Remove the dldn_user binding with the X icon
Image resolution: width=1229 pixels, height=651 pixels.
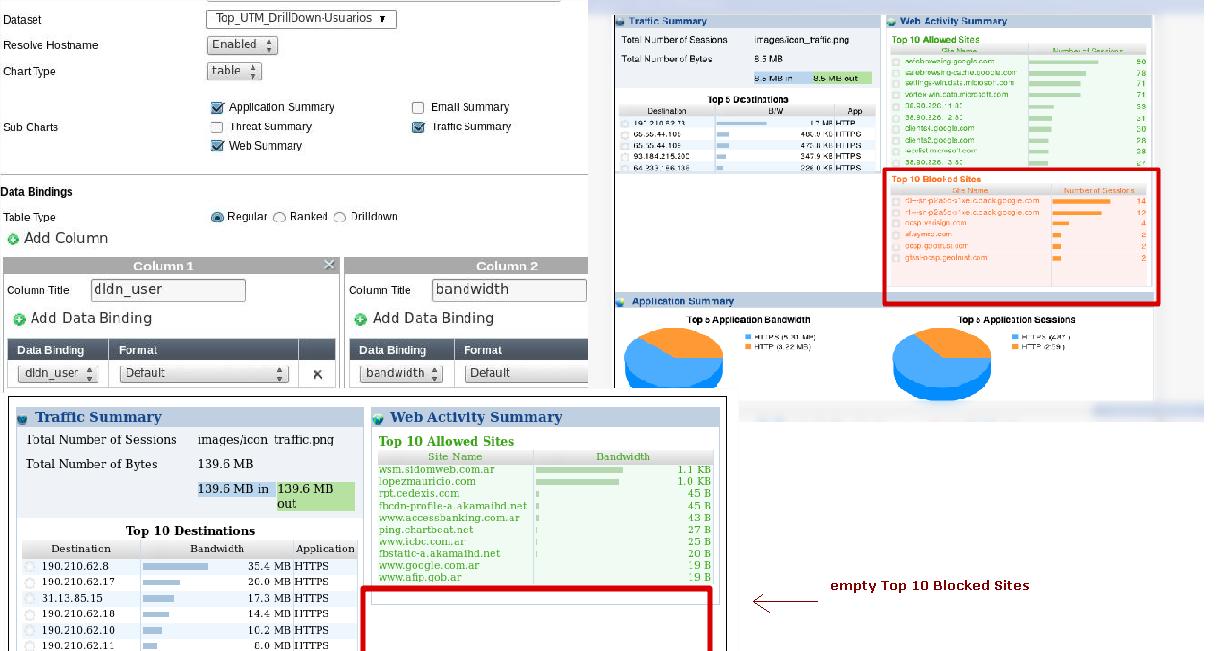click(317, 374)
